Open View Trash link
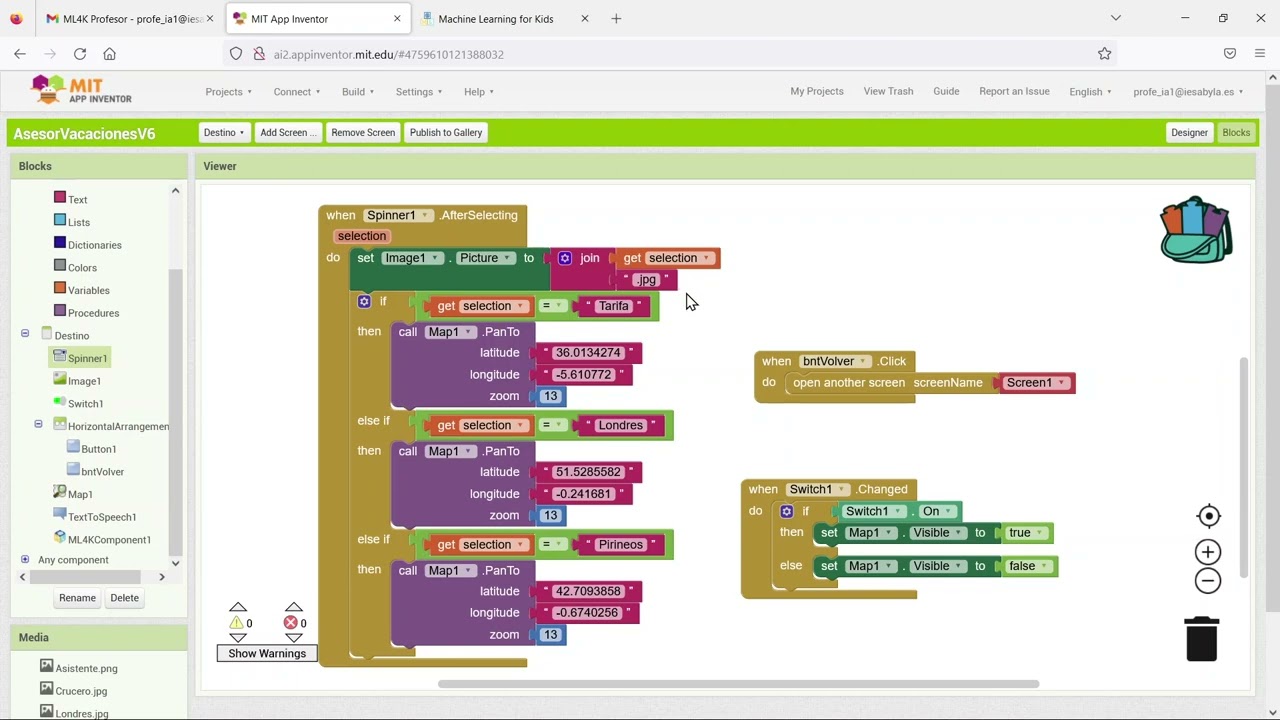Screen dimensions: 1280x720 click(888, 91)
